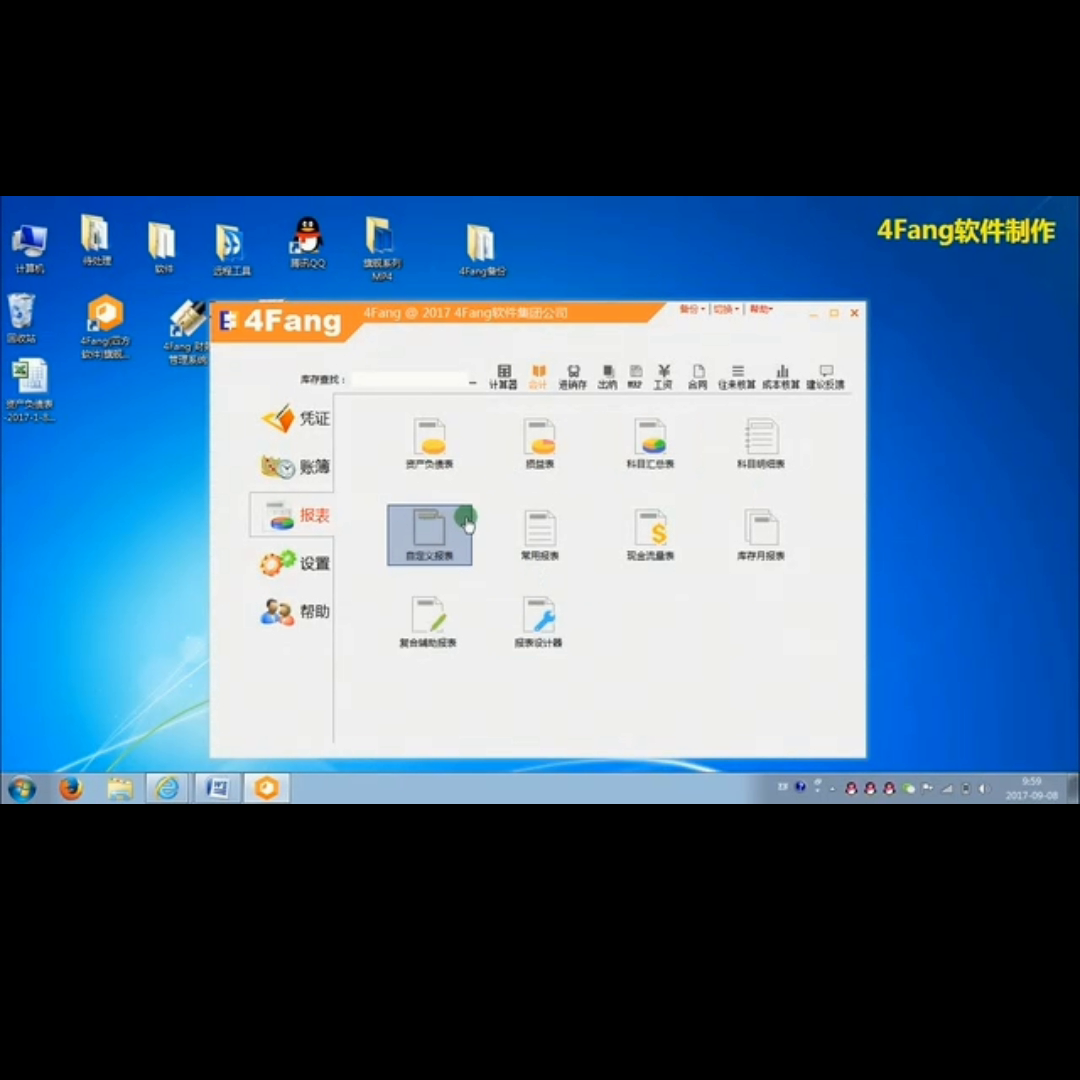Switch to the 进销存 module
Viewport: 1080px width, 1080px height.
click(x=572, y=377)
